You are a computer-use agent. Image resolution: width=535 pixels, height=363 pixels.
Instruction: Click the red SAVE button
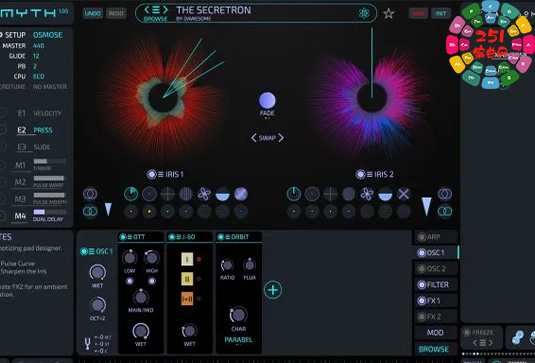coord(418,13)
